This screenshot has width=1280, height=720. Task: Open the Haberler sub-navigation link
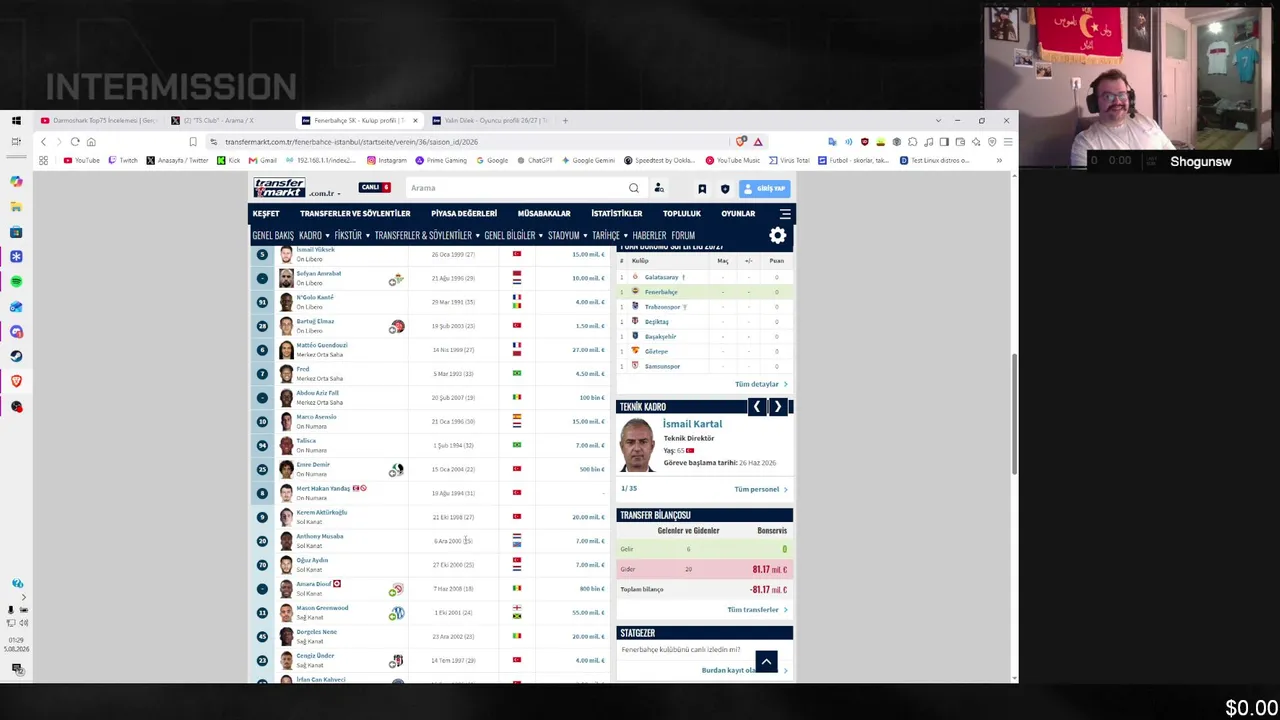(x=649, y=235)
